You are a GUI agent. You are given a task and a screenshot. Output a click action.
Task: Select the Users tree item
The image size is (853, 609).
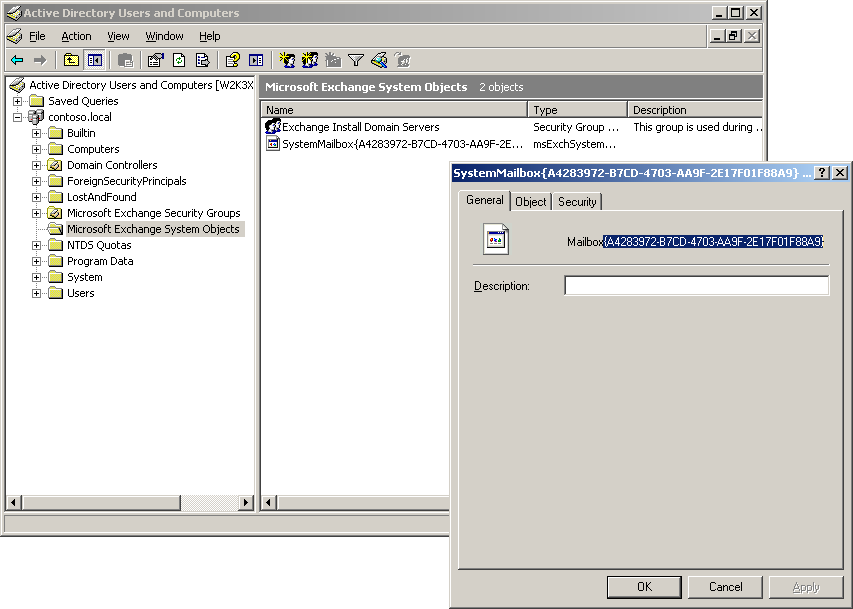pos(81,293)
